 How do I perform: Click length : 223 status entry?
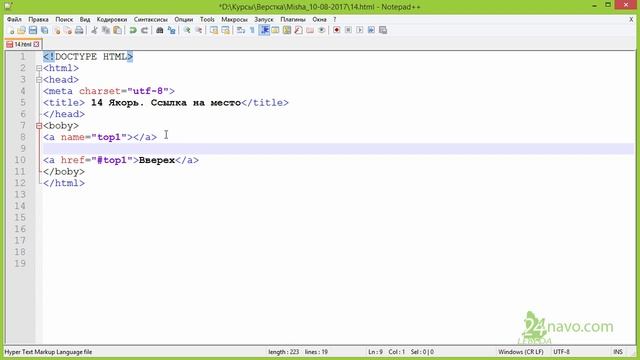(x=284, y=352)
